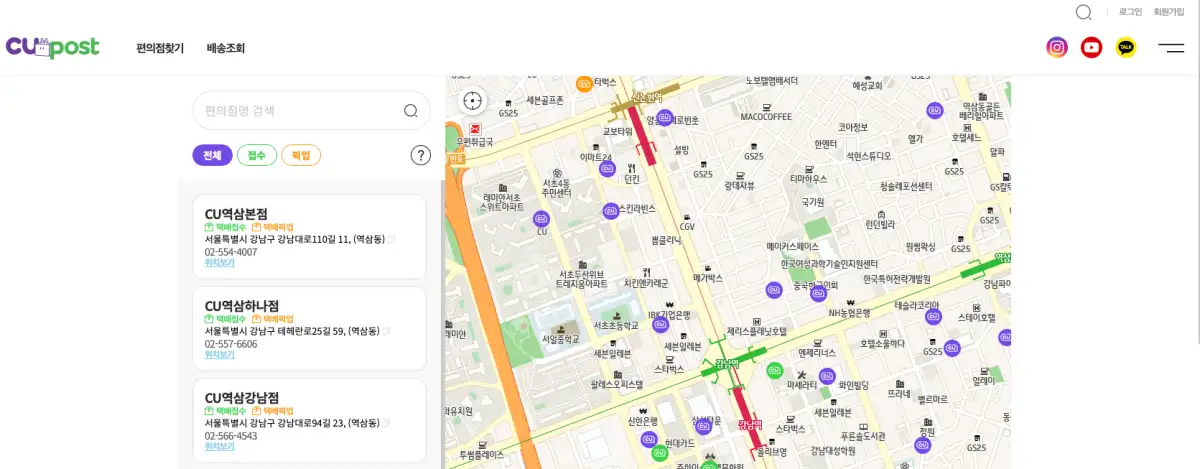Select the CU역삼하나점 store name
Screen dimensions: 1200x469
coord(241,306)
